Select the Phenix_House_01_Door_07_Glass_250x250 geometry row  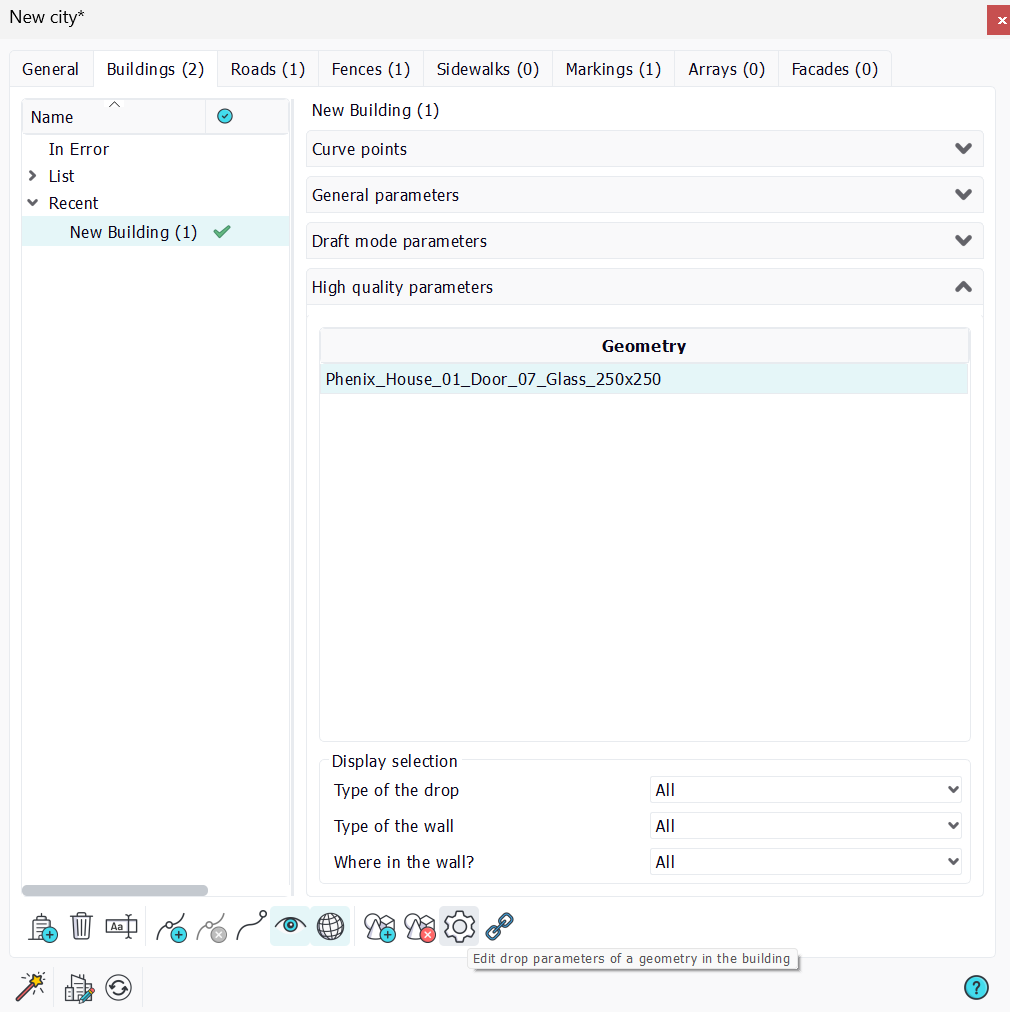(644, 379)
